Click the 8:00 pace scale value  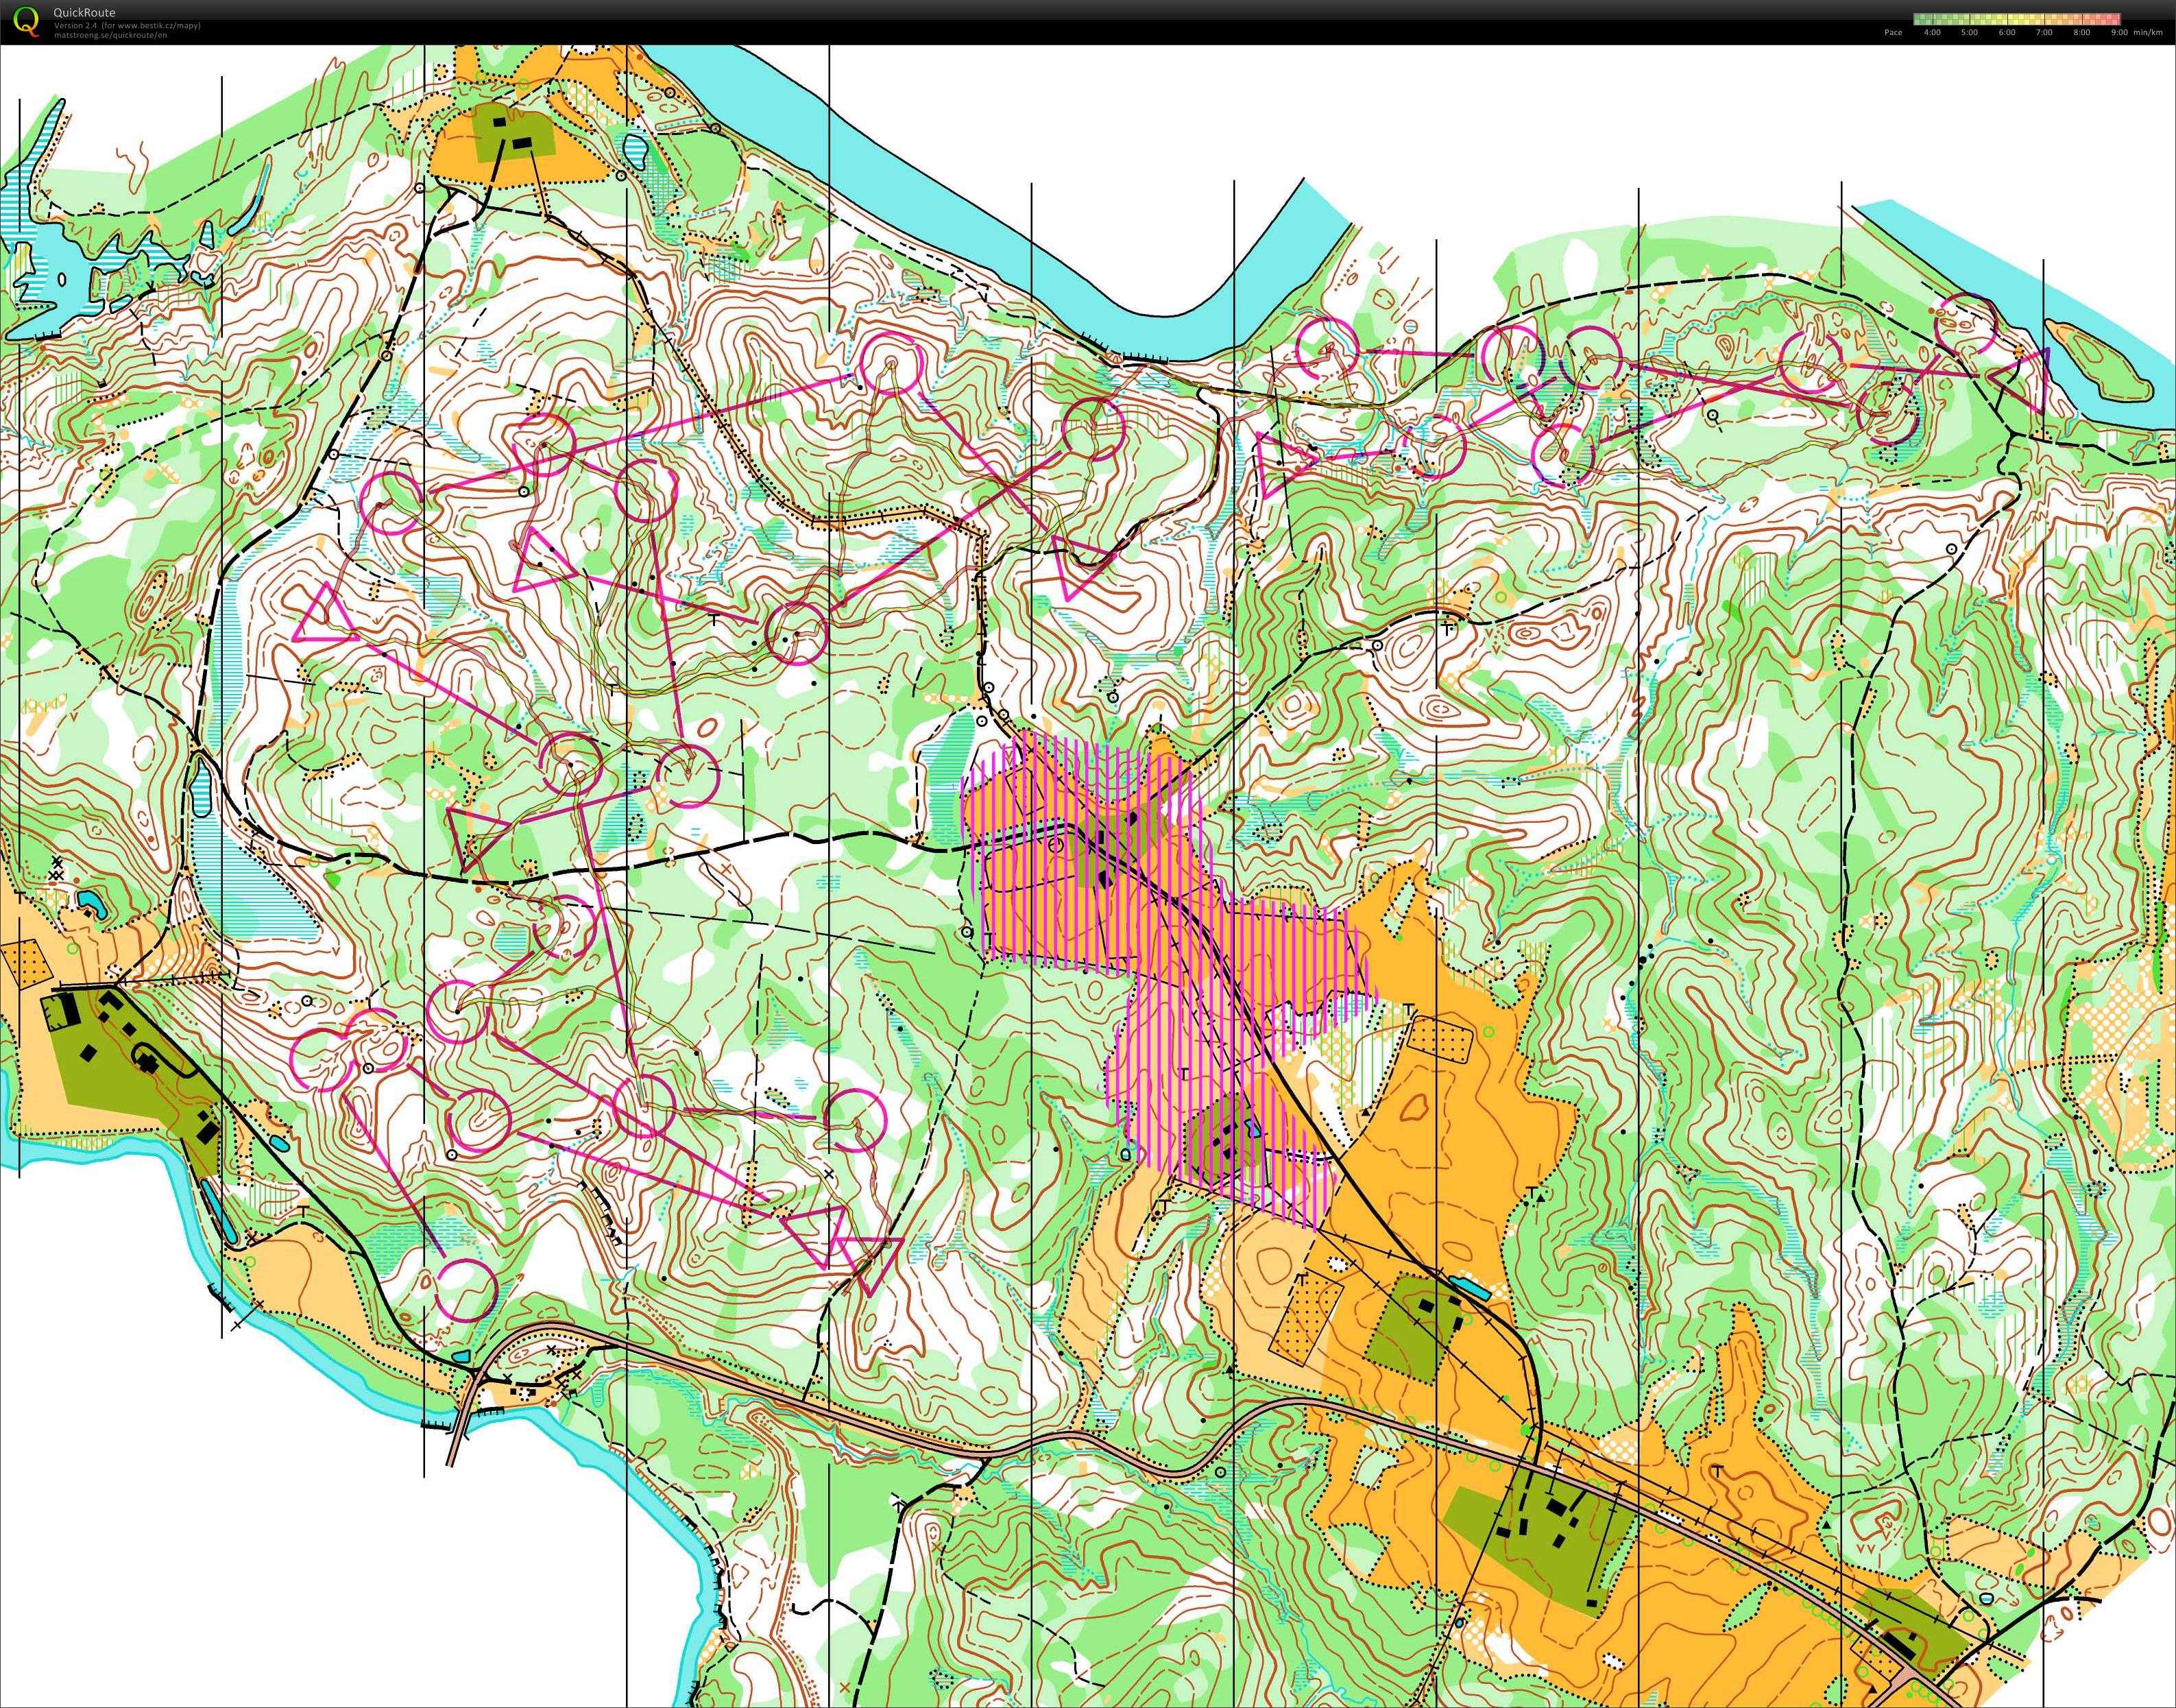coord(2082,33)
